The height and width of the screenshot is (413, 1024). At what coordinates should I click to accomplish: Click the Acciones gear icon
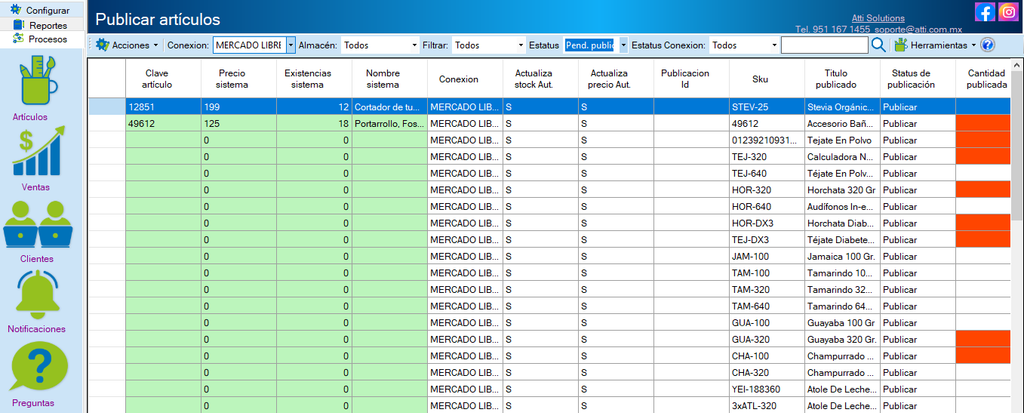point(103,45)
